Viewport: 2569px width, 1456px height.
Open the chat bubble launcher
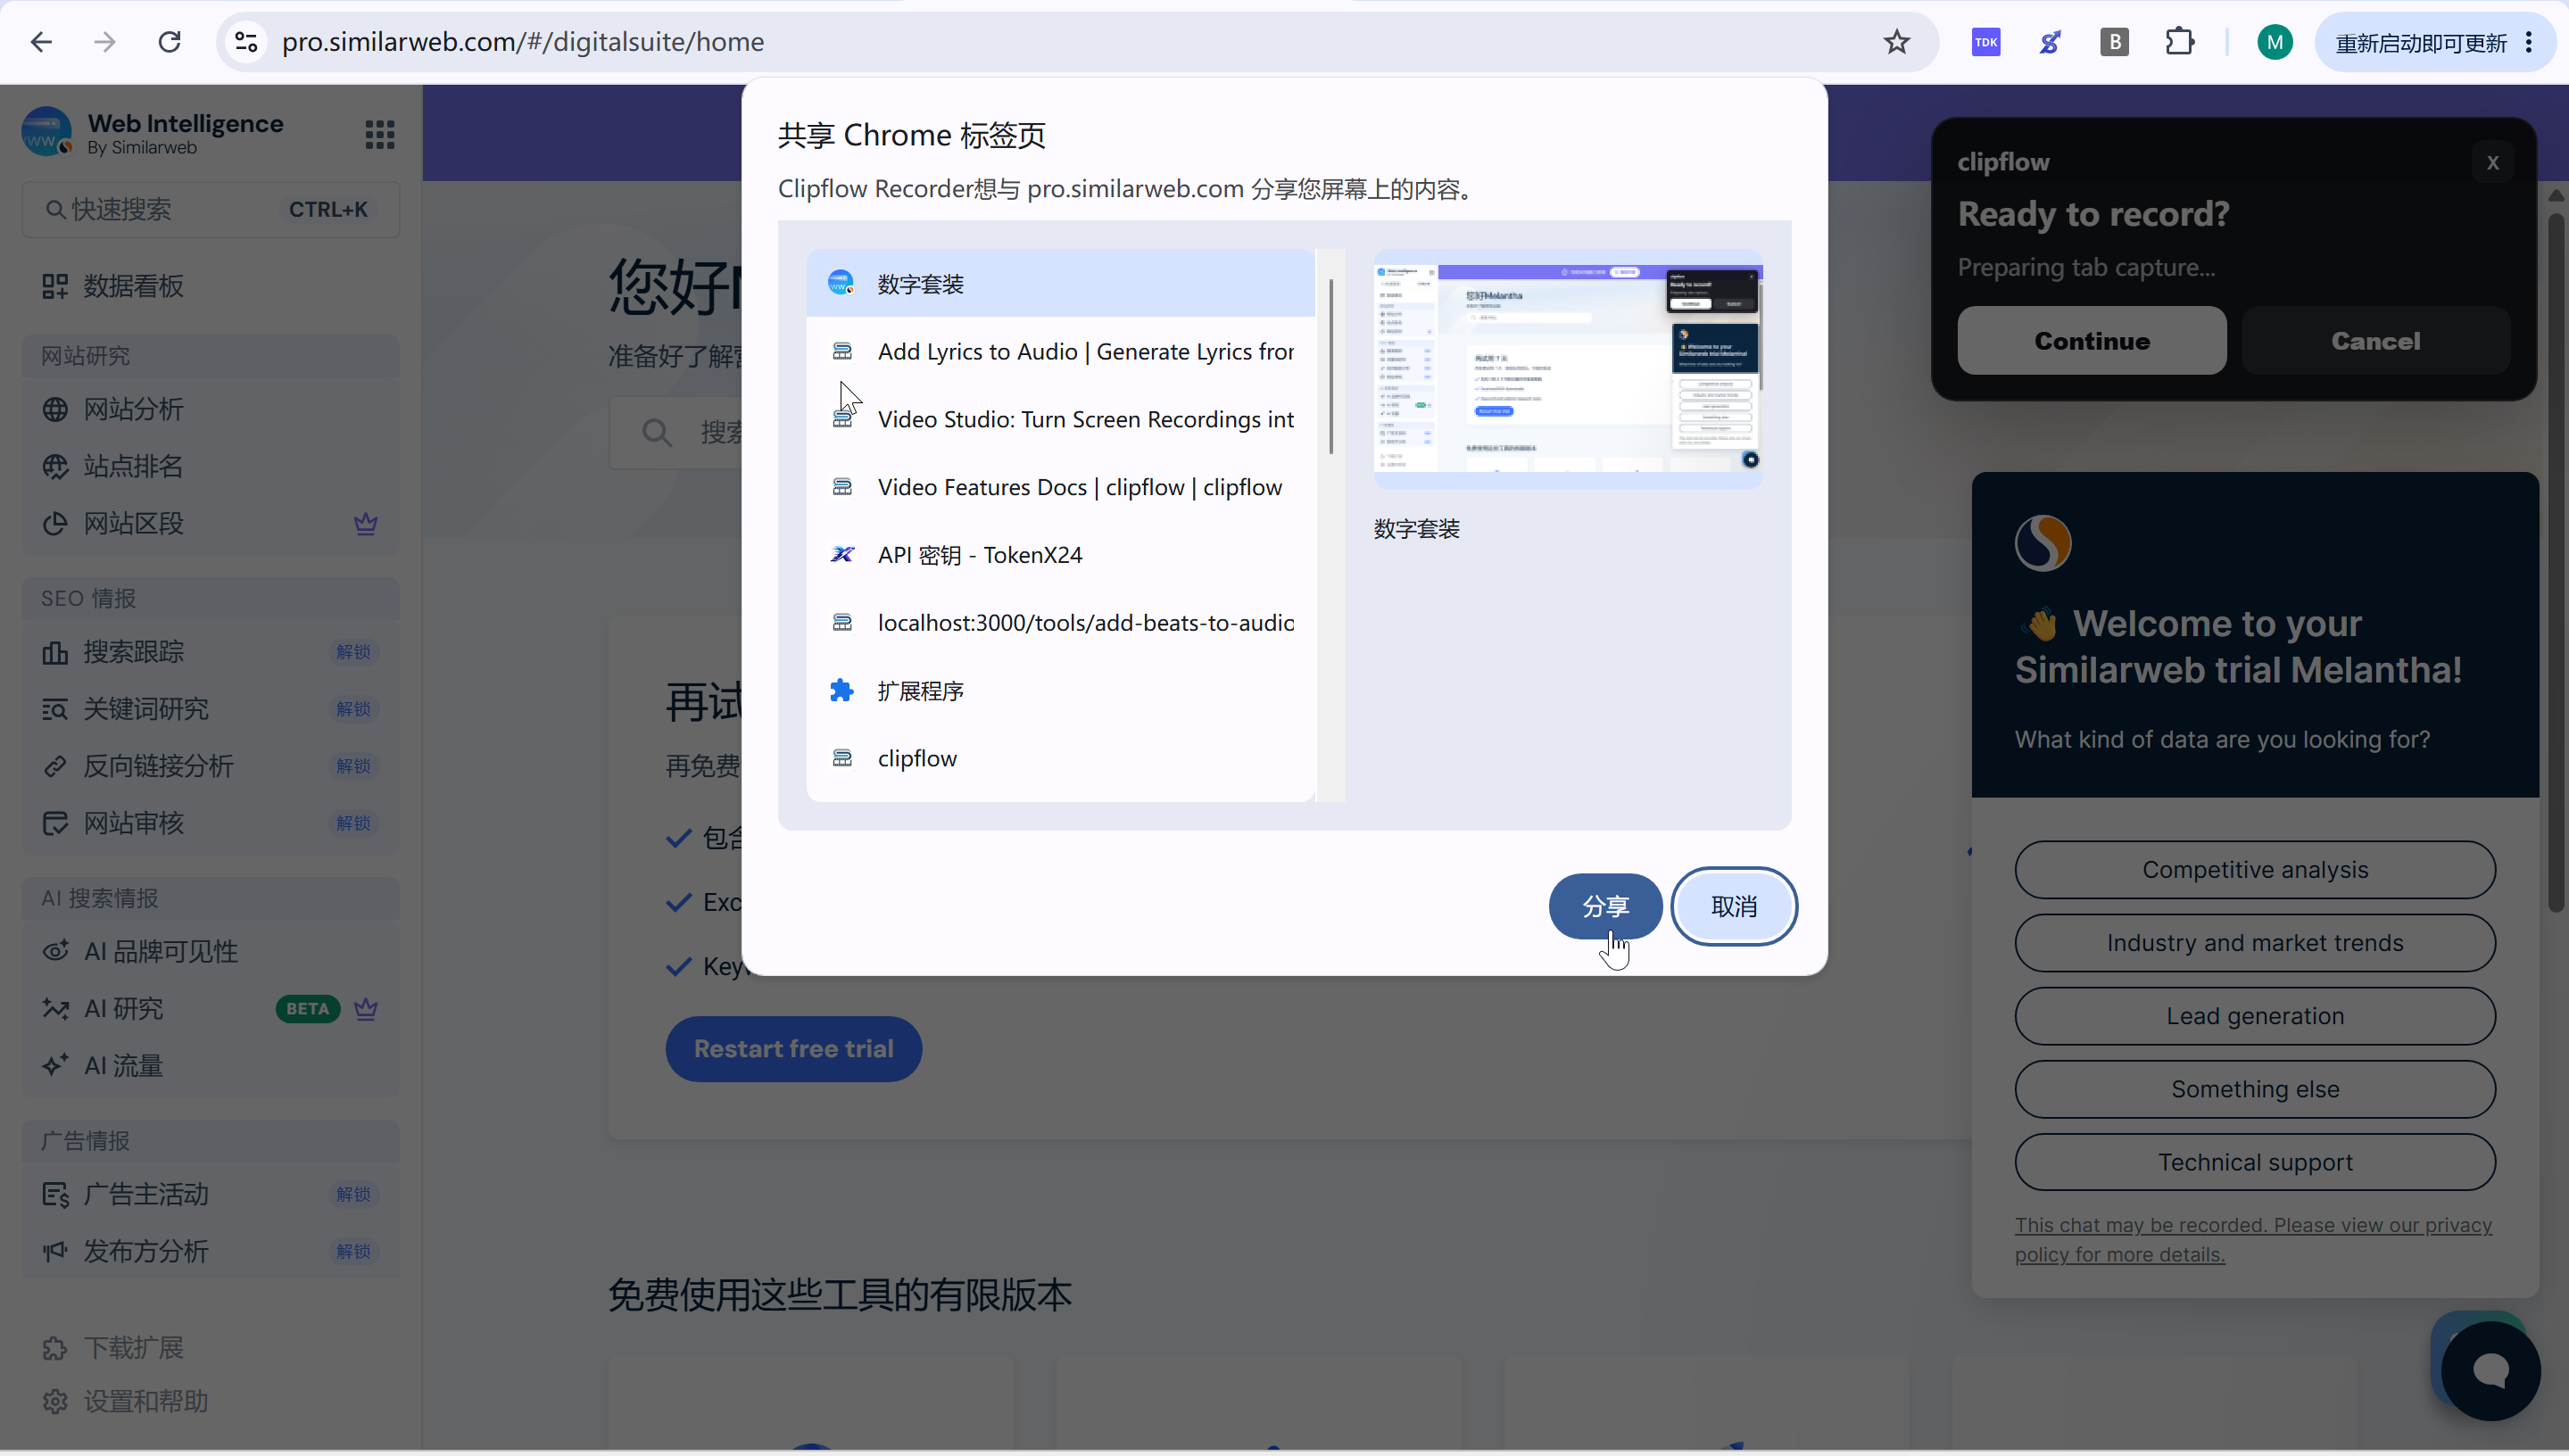(x=2490, y=1370)
